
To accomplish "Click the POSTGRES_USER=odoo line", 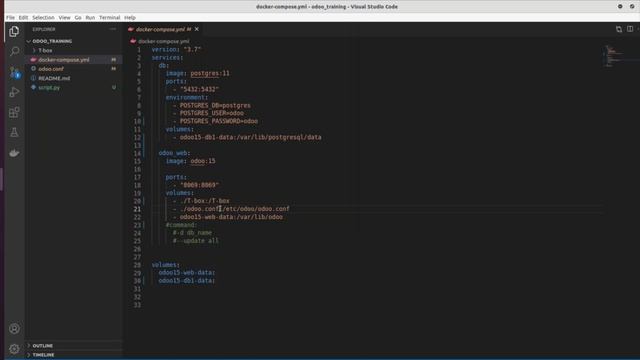I will point(211,113).
